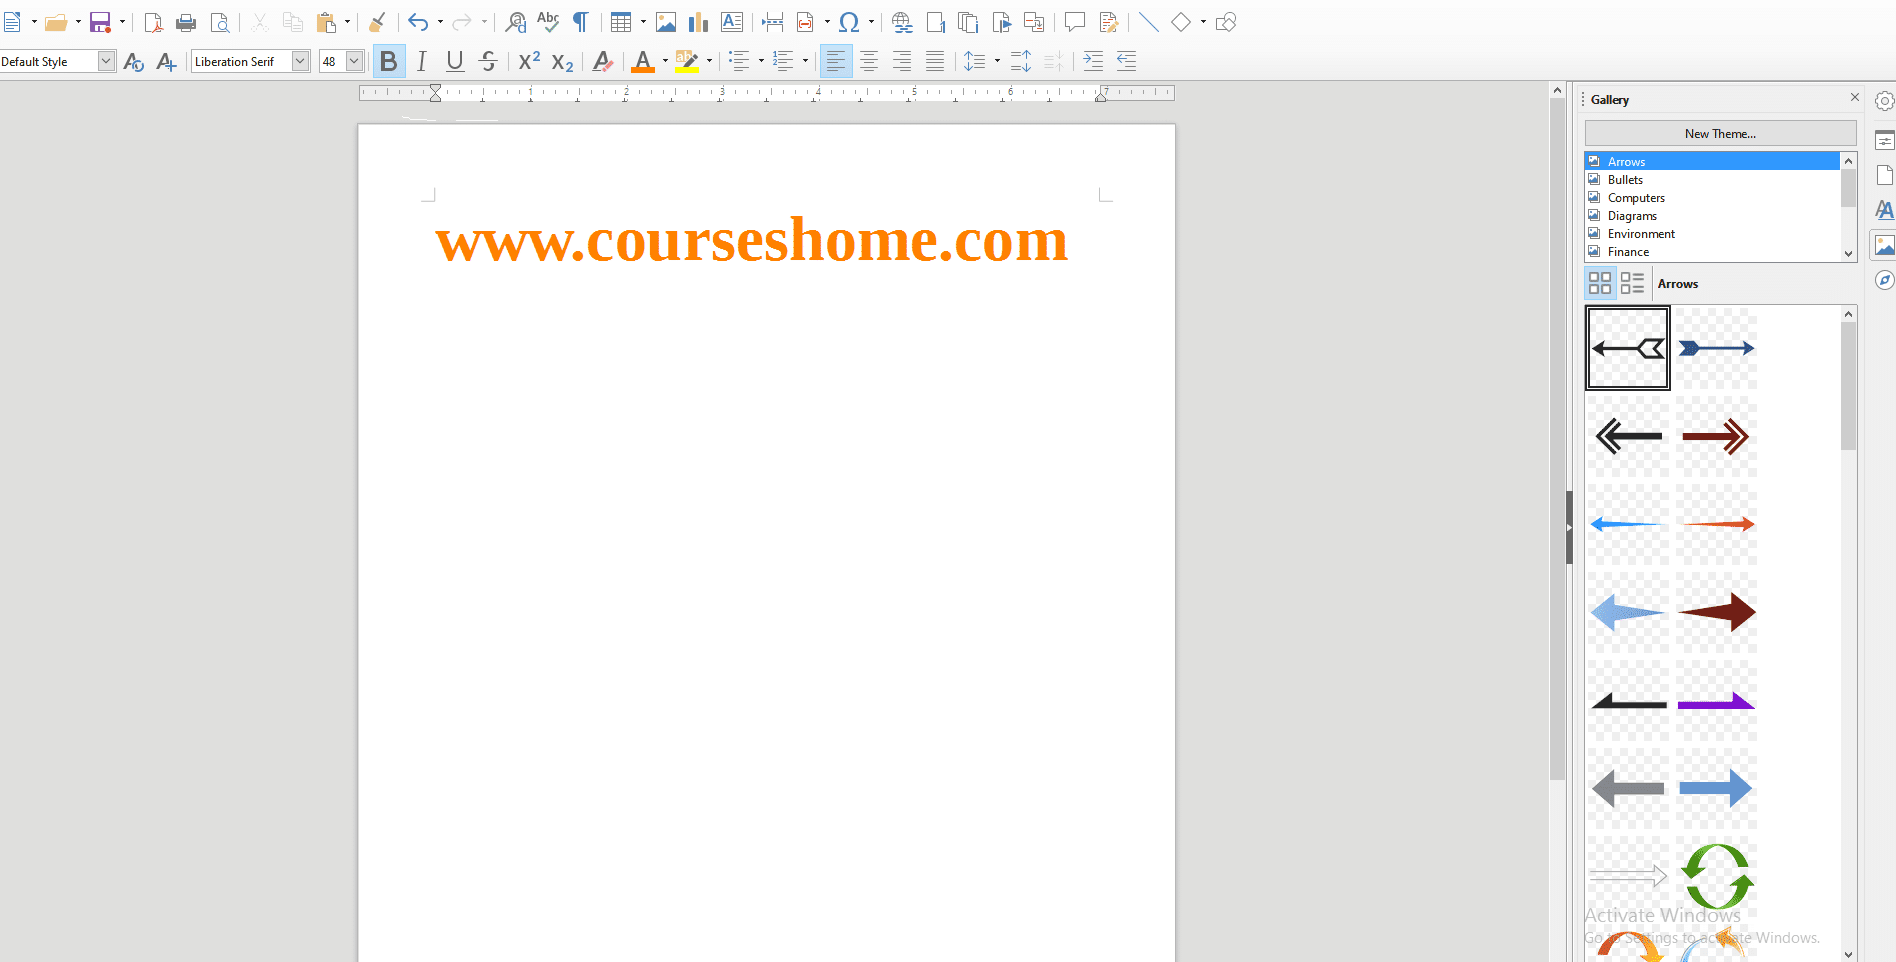Open the Gallery panel icon in the sidebar
Screen dimensions: 1896x962
[x=1886, y=245]
